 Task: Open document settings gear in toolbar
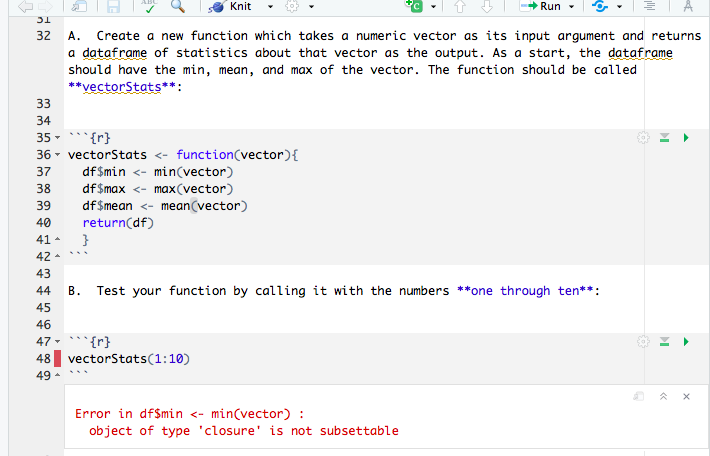[292, 6]
